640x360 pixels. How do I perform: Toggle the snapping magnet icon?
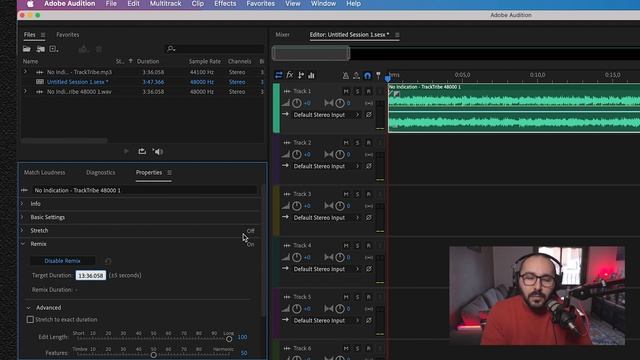(367, 76)
